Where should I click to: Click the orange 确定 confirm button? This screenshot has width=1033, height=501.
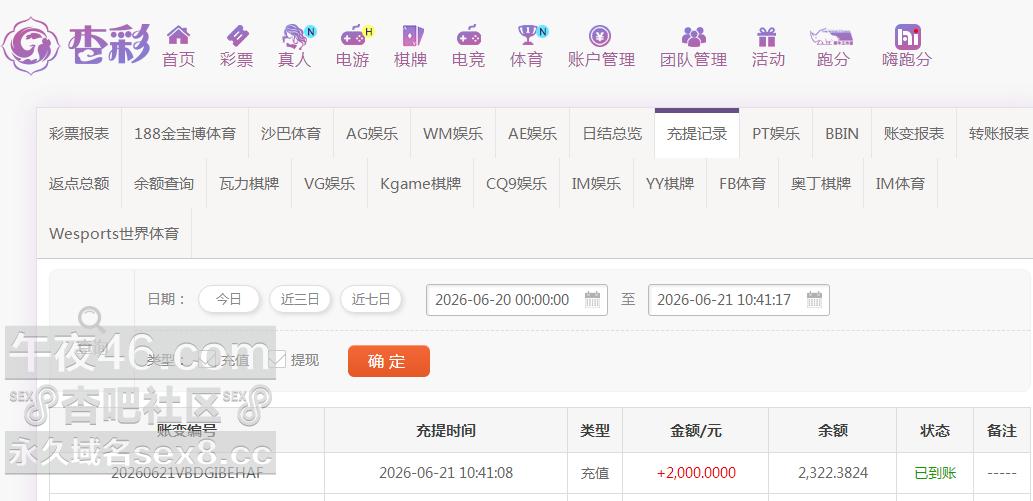point(389,361)
